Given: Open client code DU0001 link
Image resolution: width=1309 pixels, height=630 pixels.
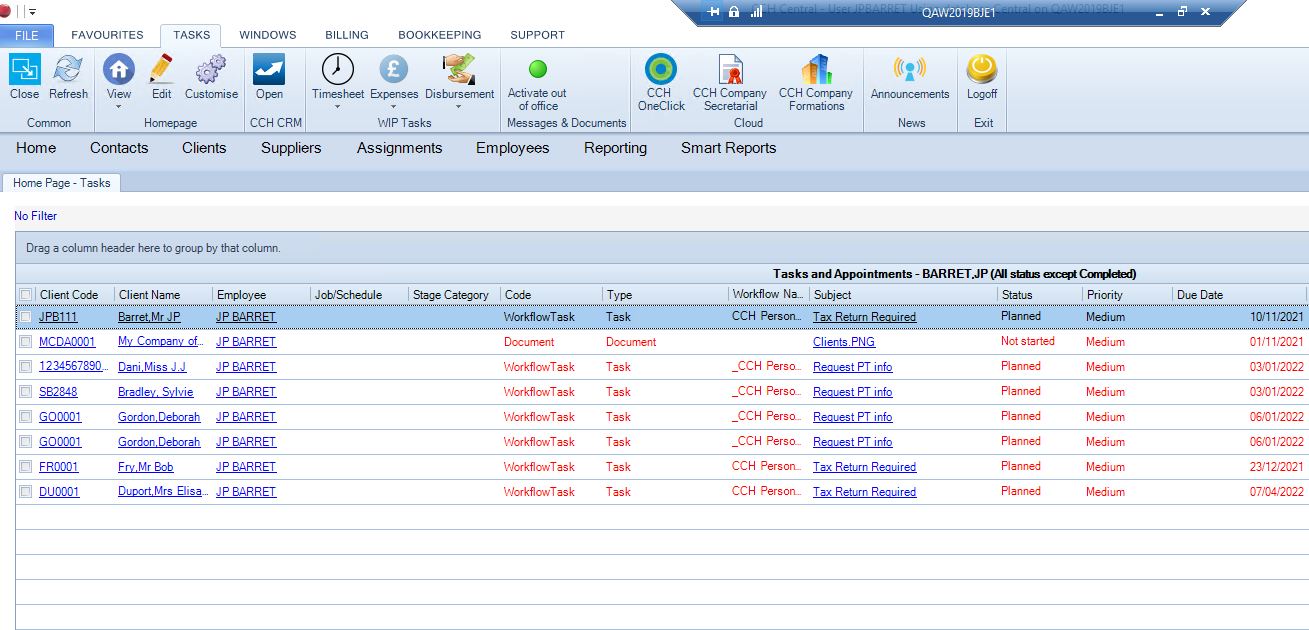Looking at the screenshot, I should [59, 492].
